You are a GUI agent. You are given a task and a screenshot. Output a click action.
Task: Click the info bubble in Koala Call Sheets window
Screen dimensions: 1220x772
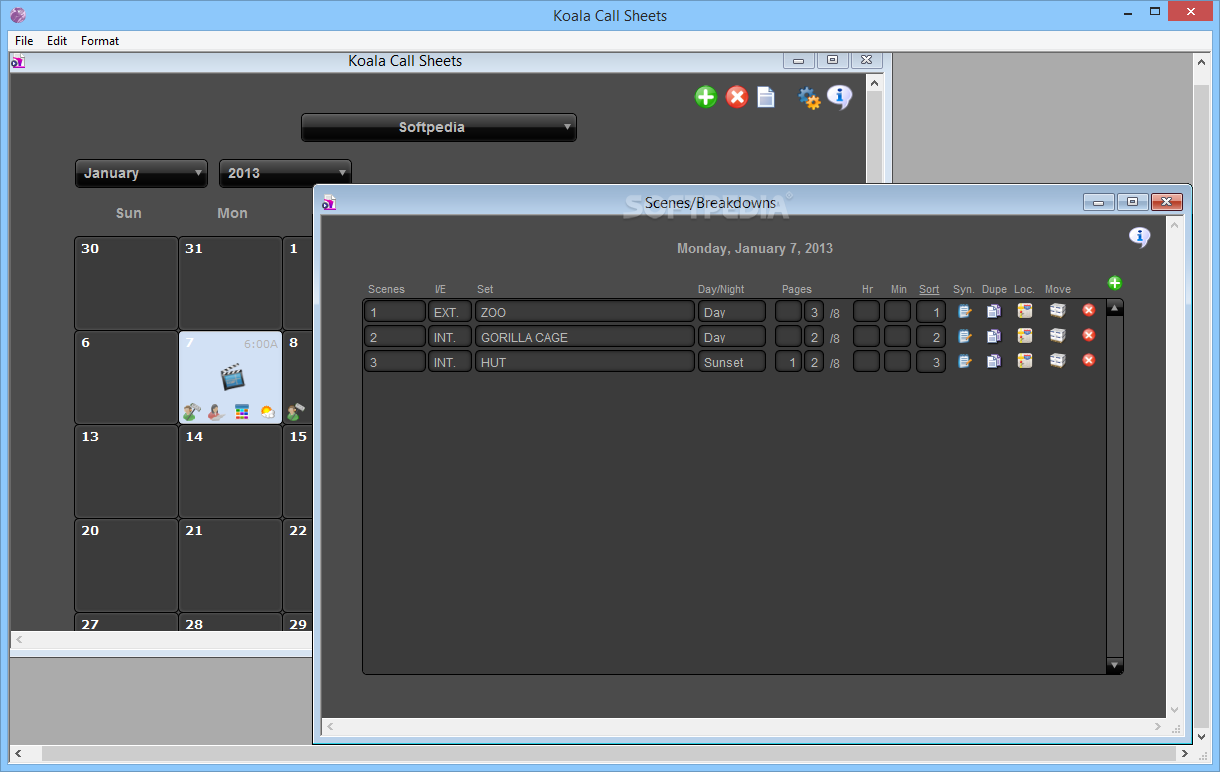pyautogui.click(x=840, y=97)
